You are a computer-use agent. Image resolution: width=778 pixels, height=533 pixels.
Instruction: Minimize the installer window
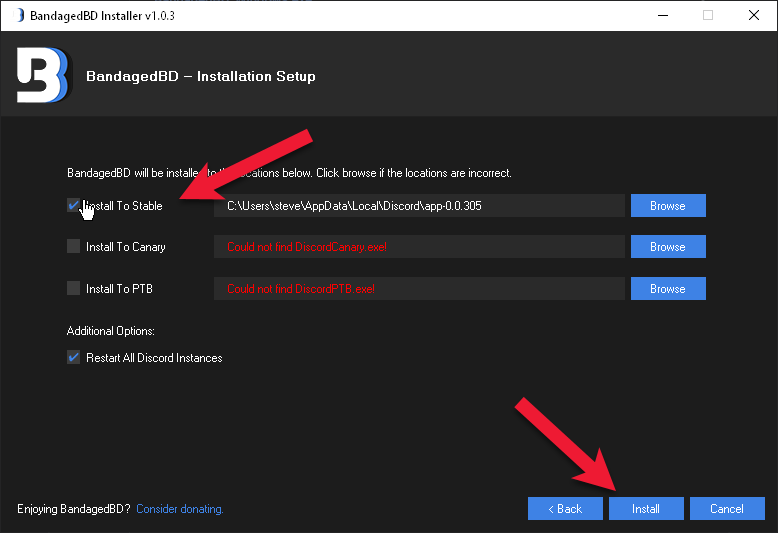[x=662, y=15]
